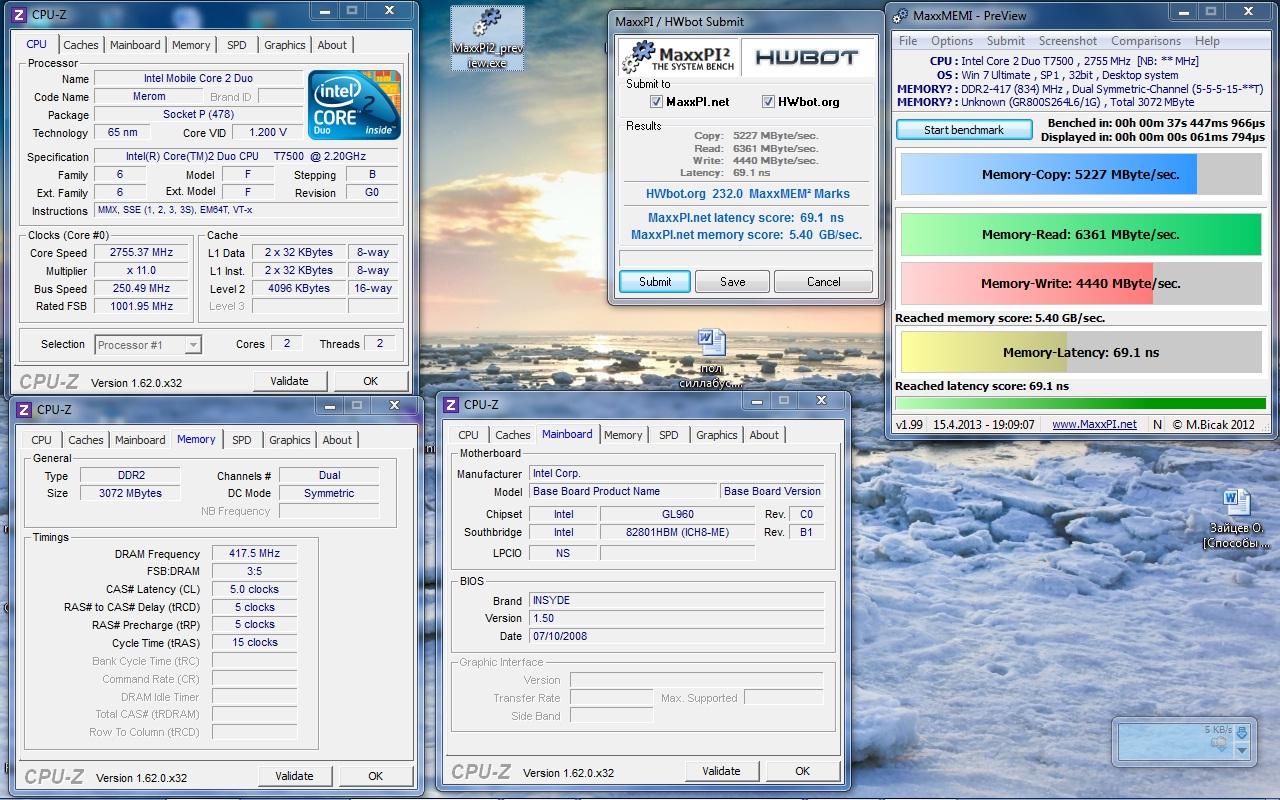Click the HWbot.org 232.0 MaxxMEM² Marks result

tap(747, 194)
